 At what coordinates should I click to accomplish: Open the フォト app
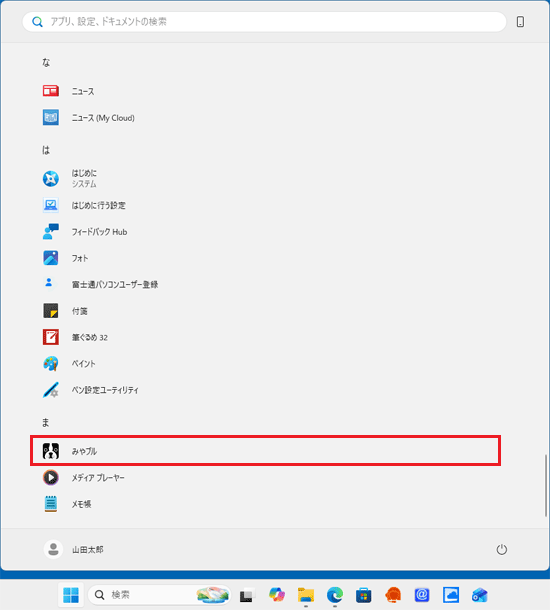265,258
